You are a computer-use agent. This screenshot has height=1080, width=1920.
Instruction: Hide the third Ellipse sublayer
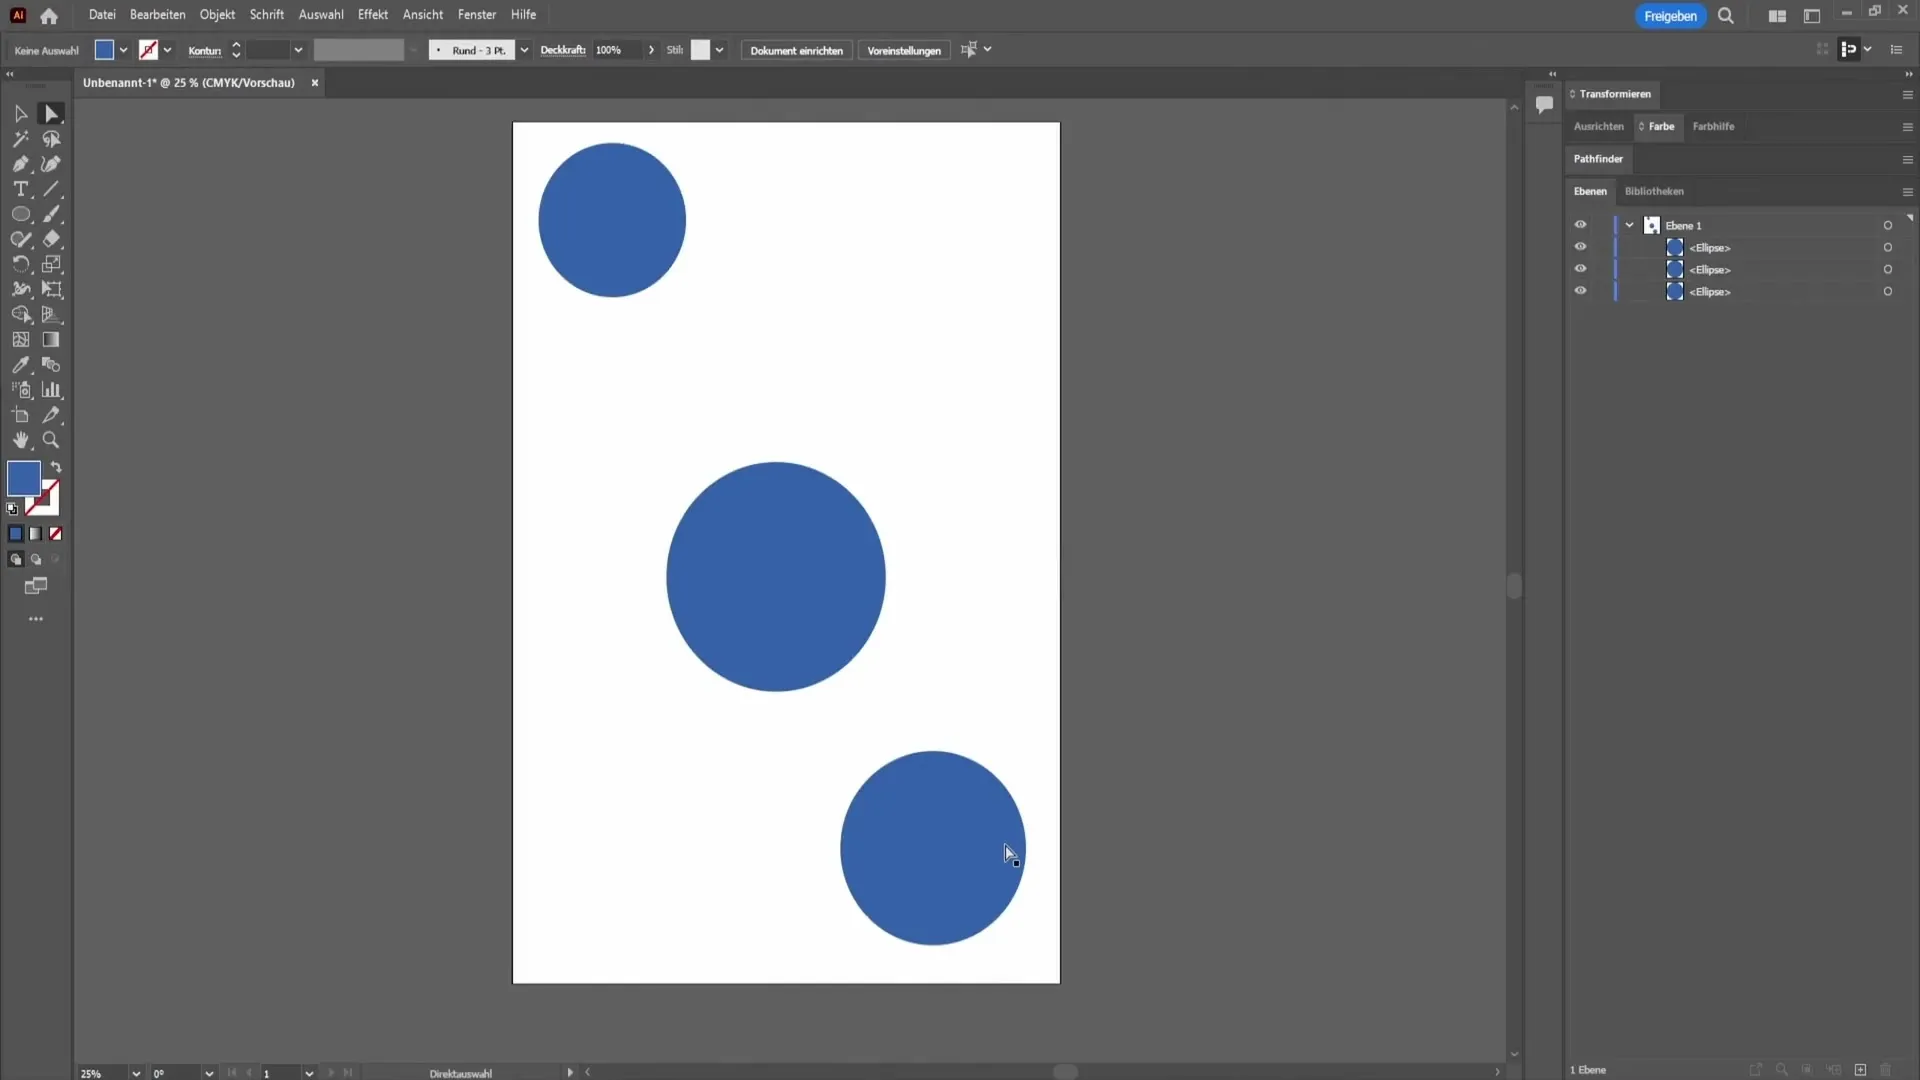[x=1580, y=291]
